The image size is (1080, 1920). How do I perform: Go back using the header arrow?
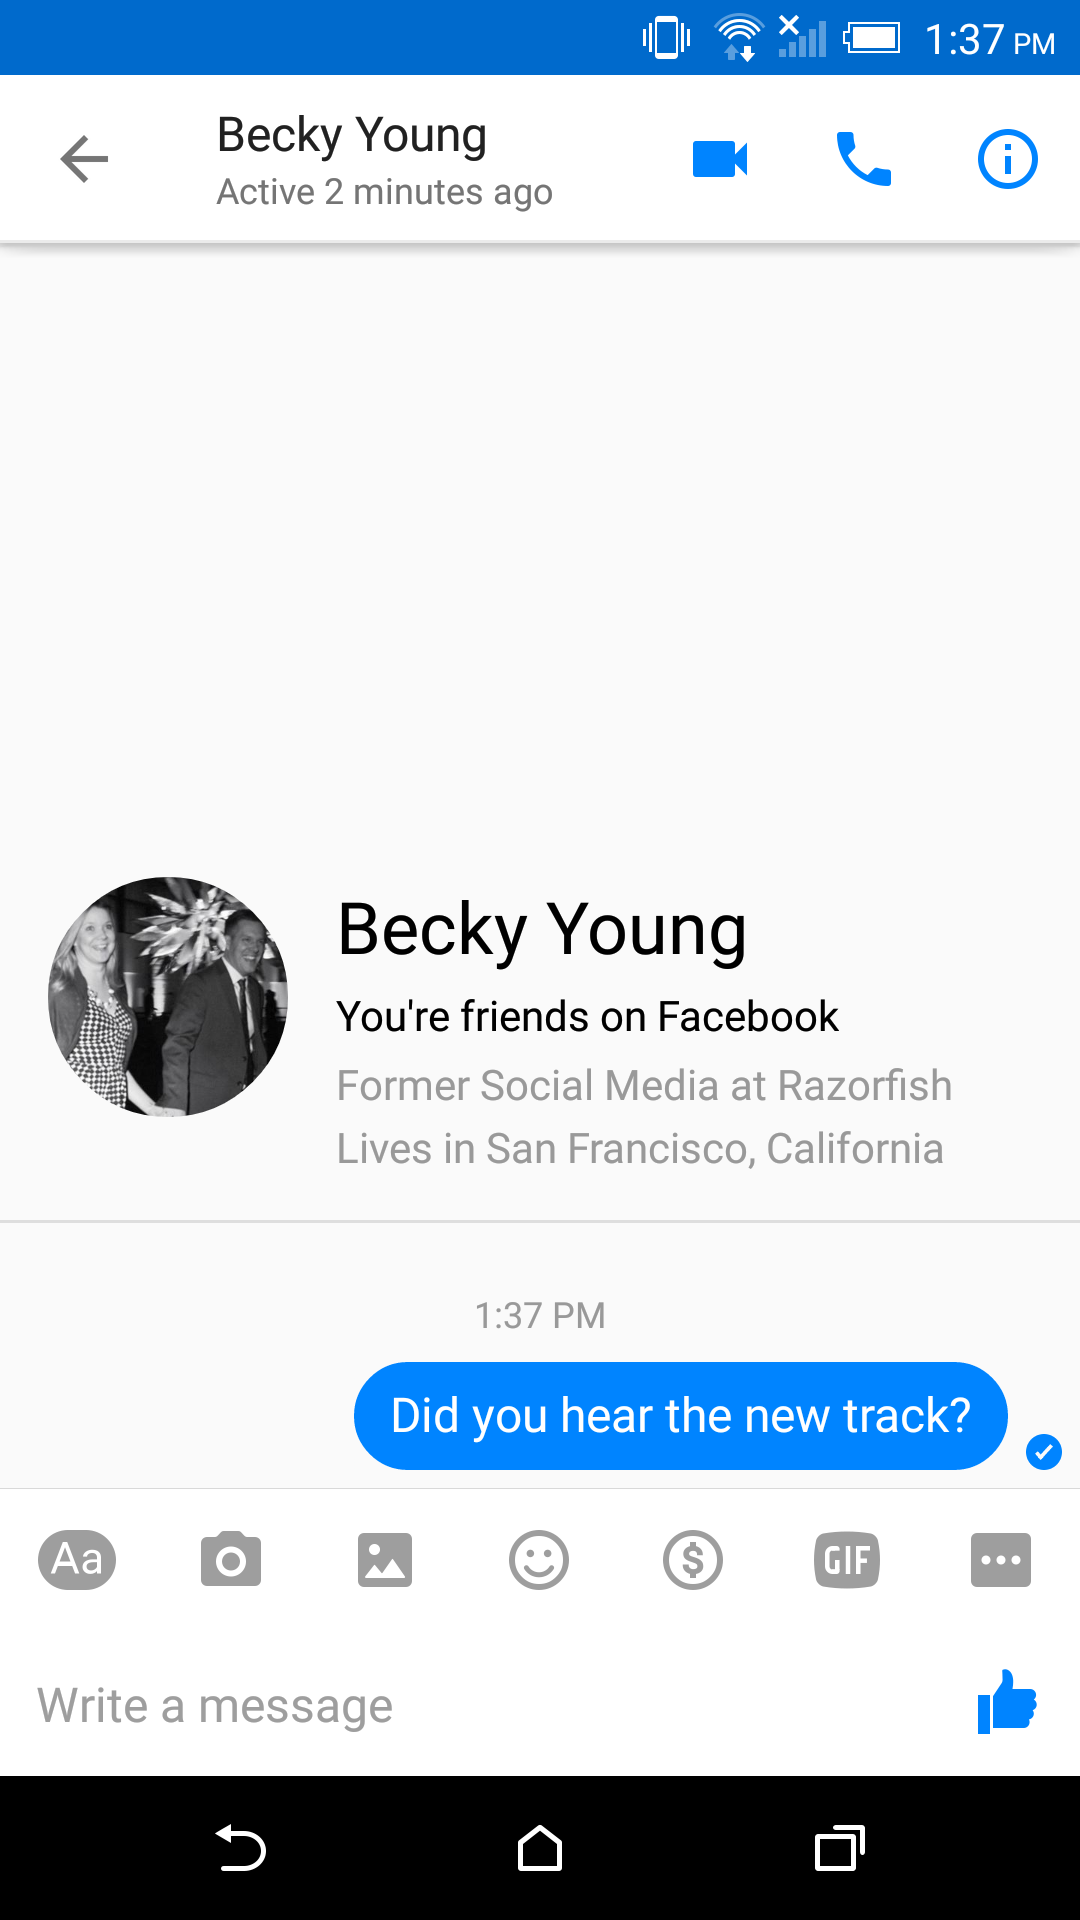click(x=84, y=159)
